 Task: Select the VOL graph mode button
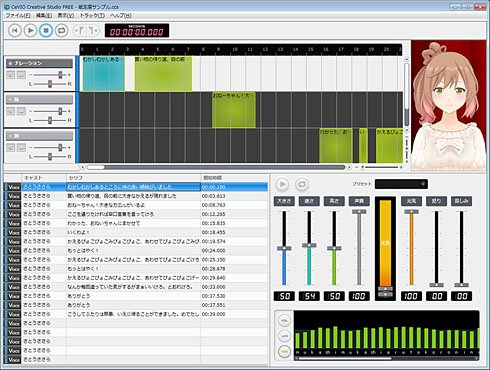coord(284,321)
